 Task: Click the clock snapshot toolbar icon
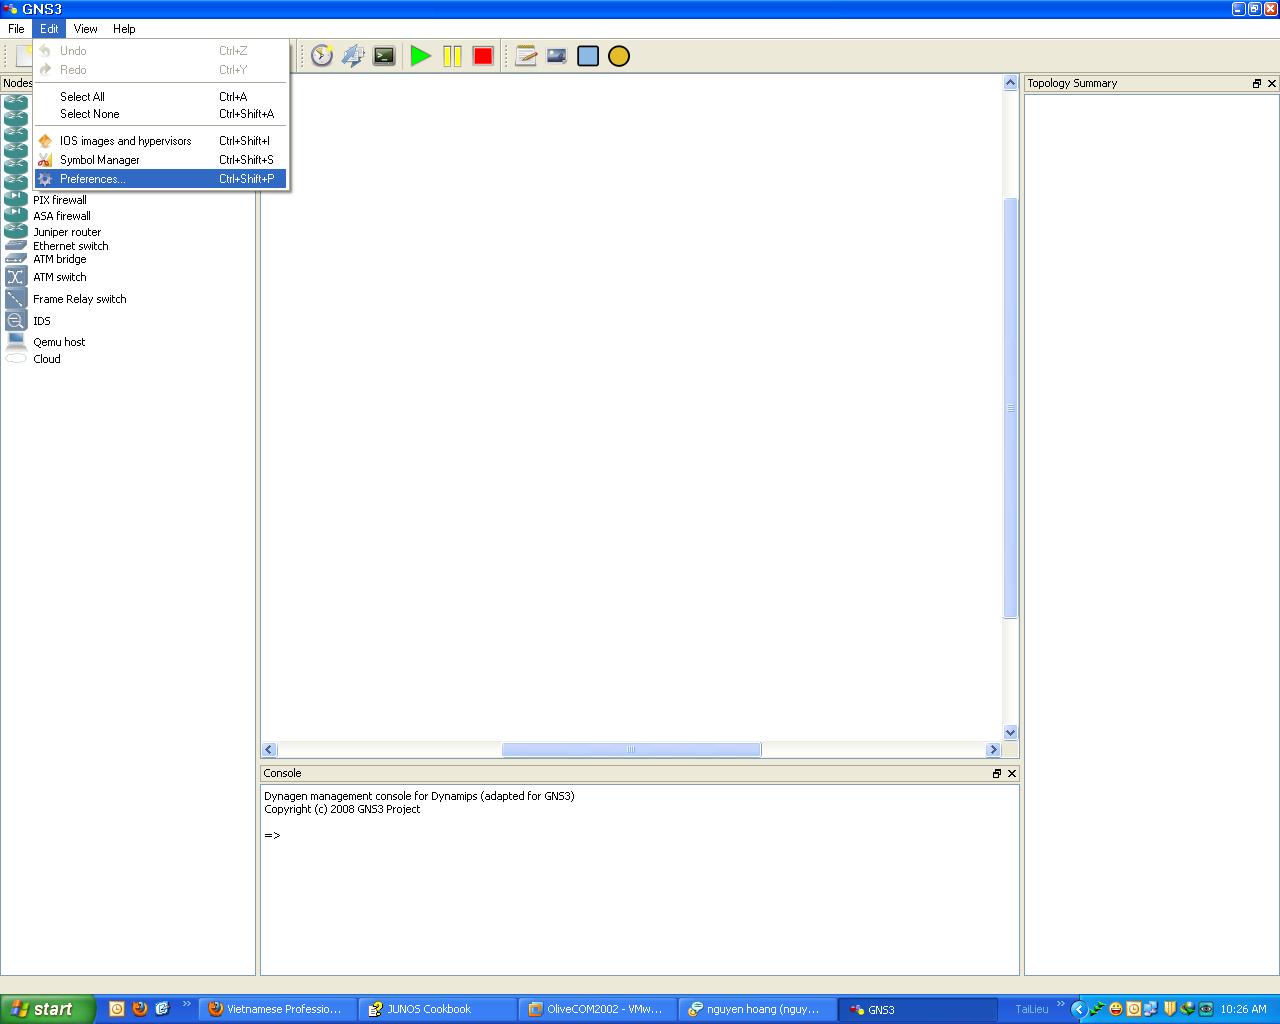click(321, 56)
